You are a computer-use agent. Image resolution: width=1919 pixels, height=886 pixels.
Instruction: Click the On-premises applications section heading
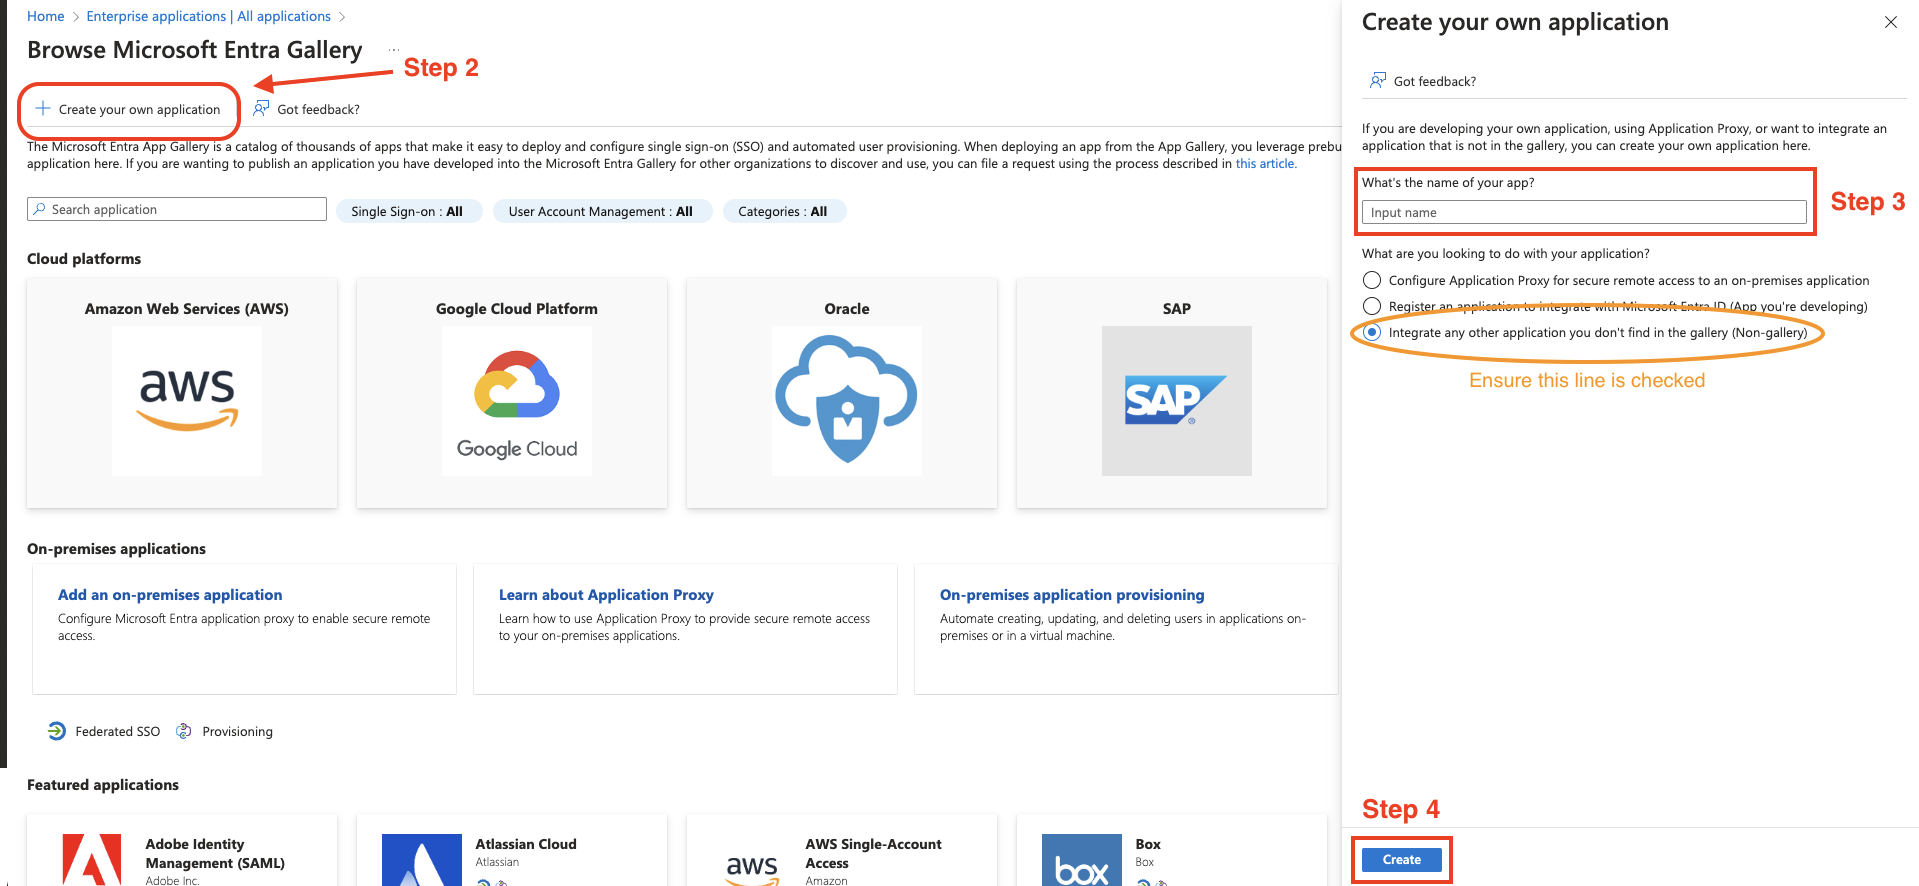116,549
